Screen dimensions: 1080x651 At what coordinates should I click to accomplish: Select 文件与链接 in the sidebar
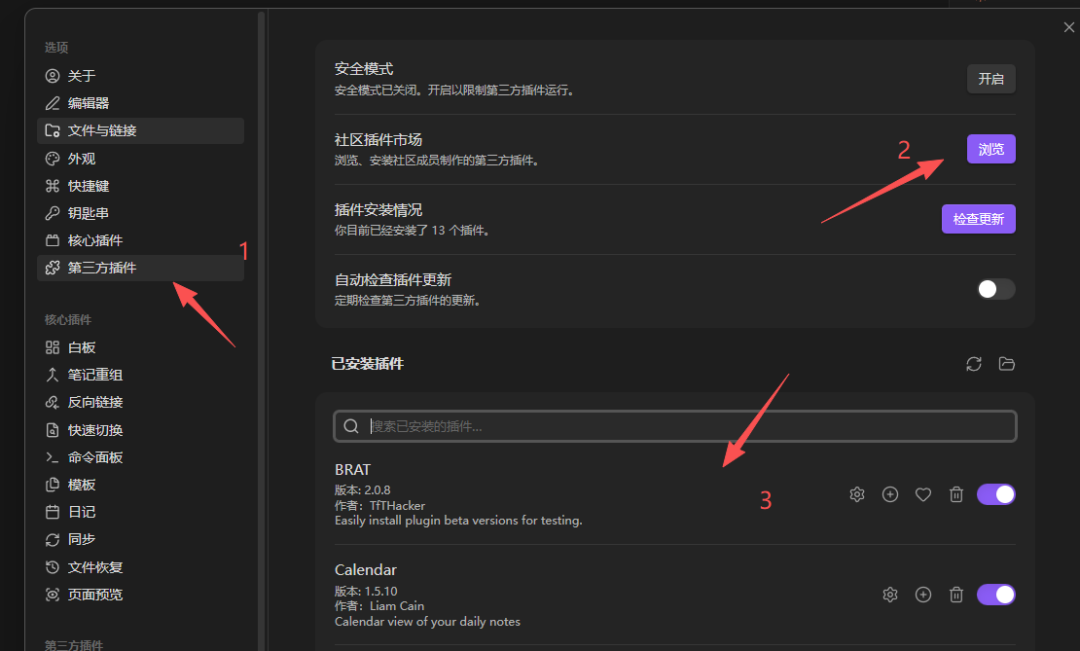coord(141,131)
